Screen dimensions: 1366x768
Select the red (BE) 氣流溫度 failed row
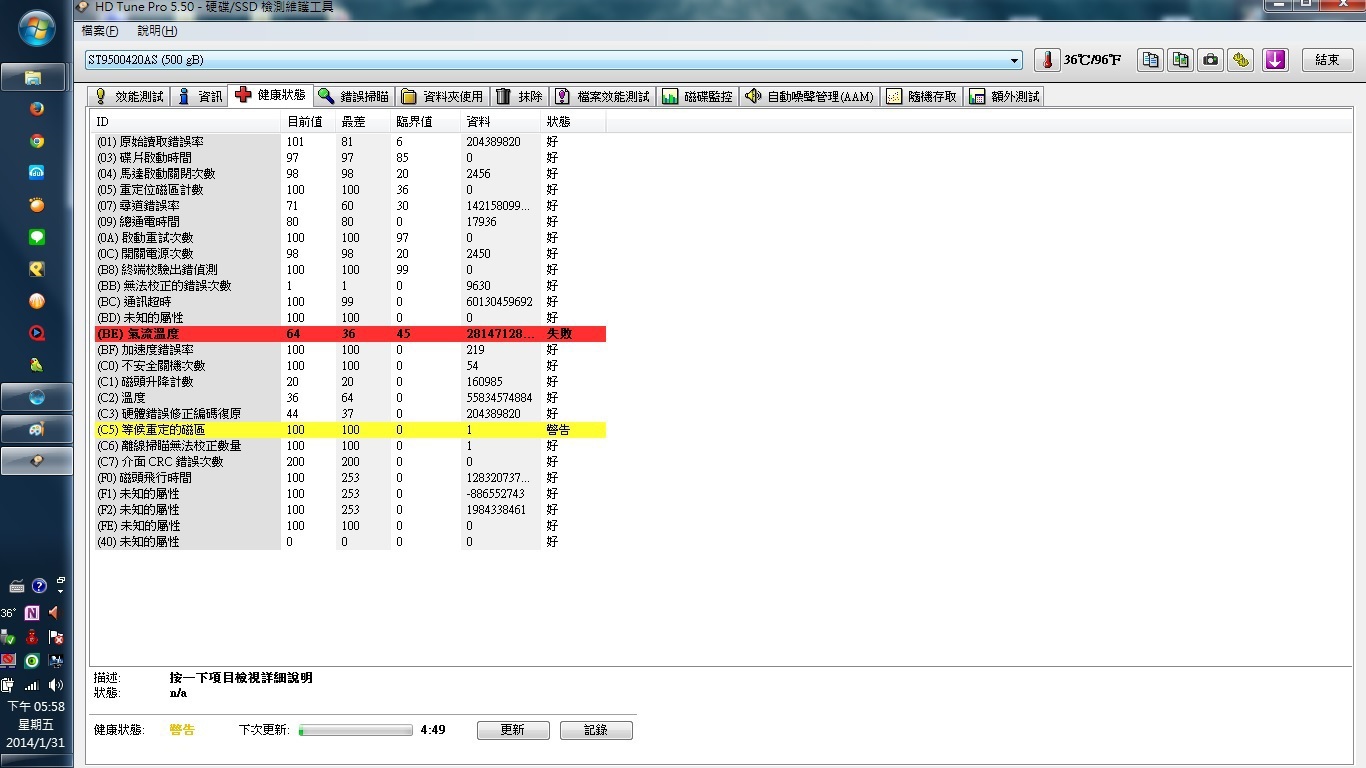point(350,333)
